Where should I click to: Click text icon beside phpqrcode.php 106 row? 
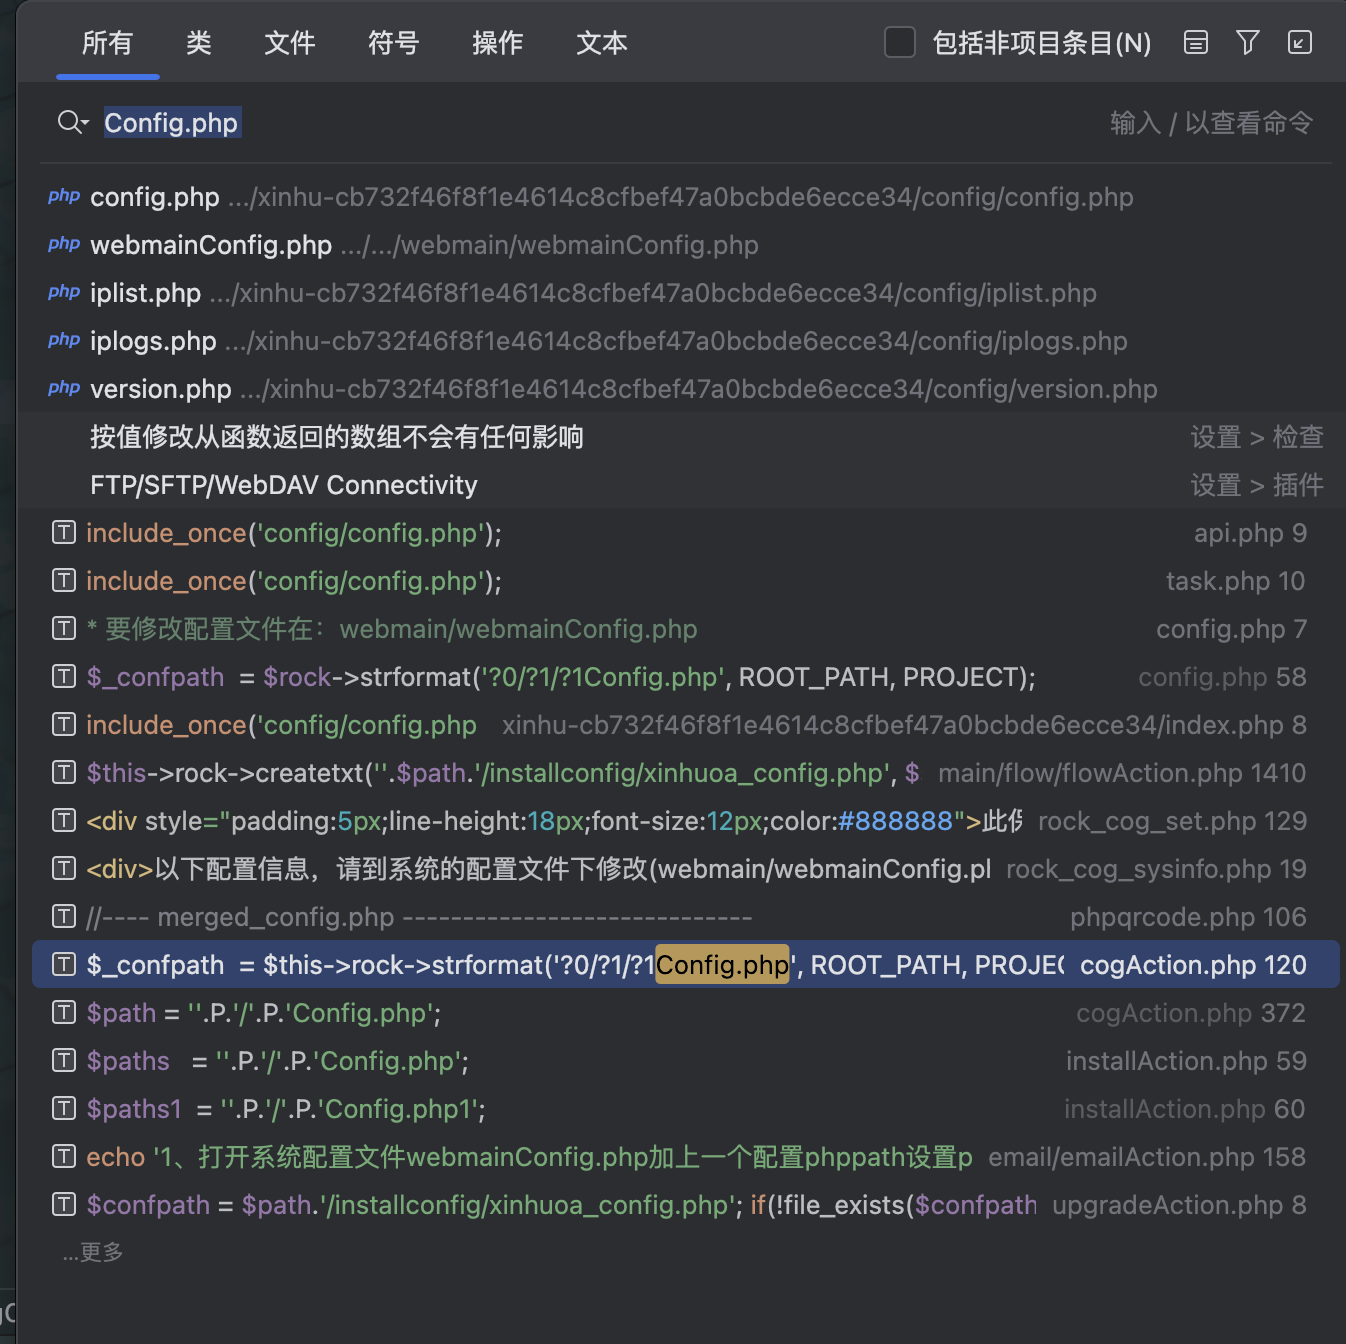(64, 916)
